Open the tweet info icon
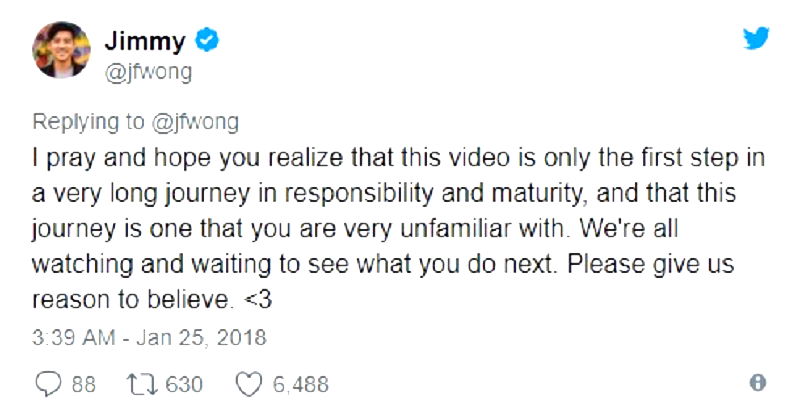Viewport: 800px width, 410px height. coord(757,383)
